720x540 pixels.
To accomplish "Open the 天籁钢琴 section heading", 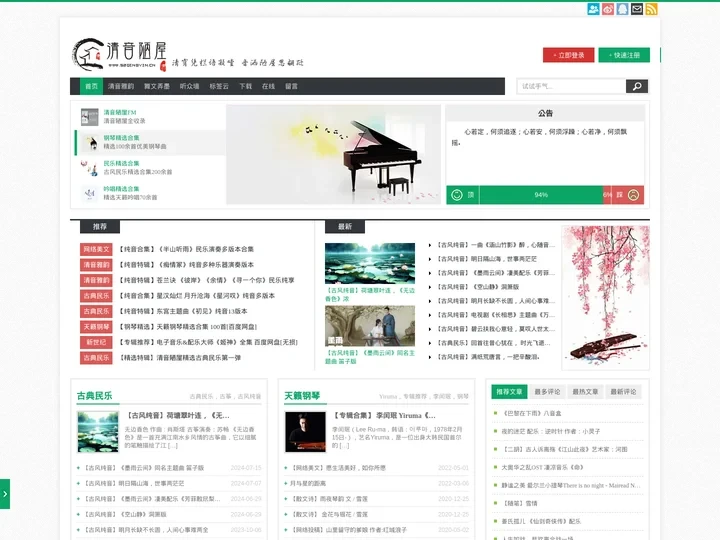I will point(302,396).
